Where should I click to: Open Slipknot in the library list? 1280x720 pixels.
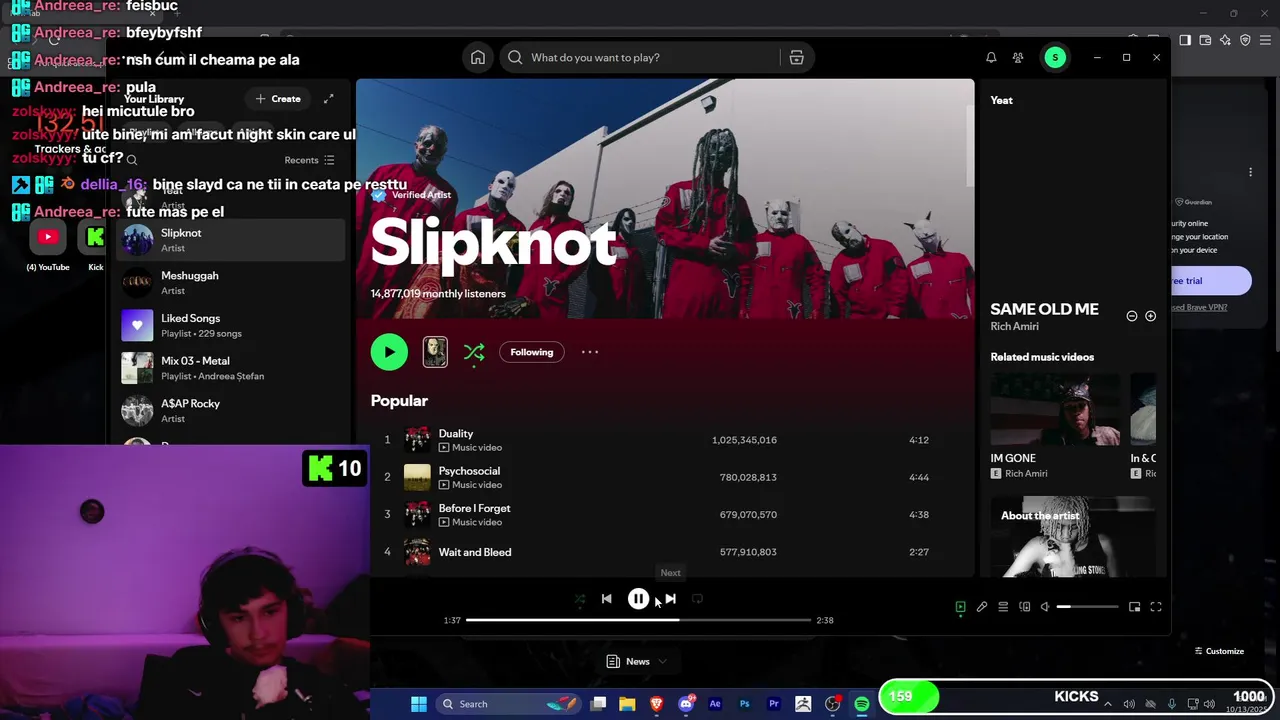click(231, 241)
